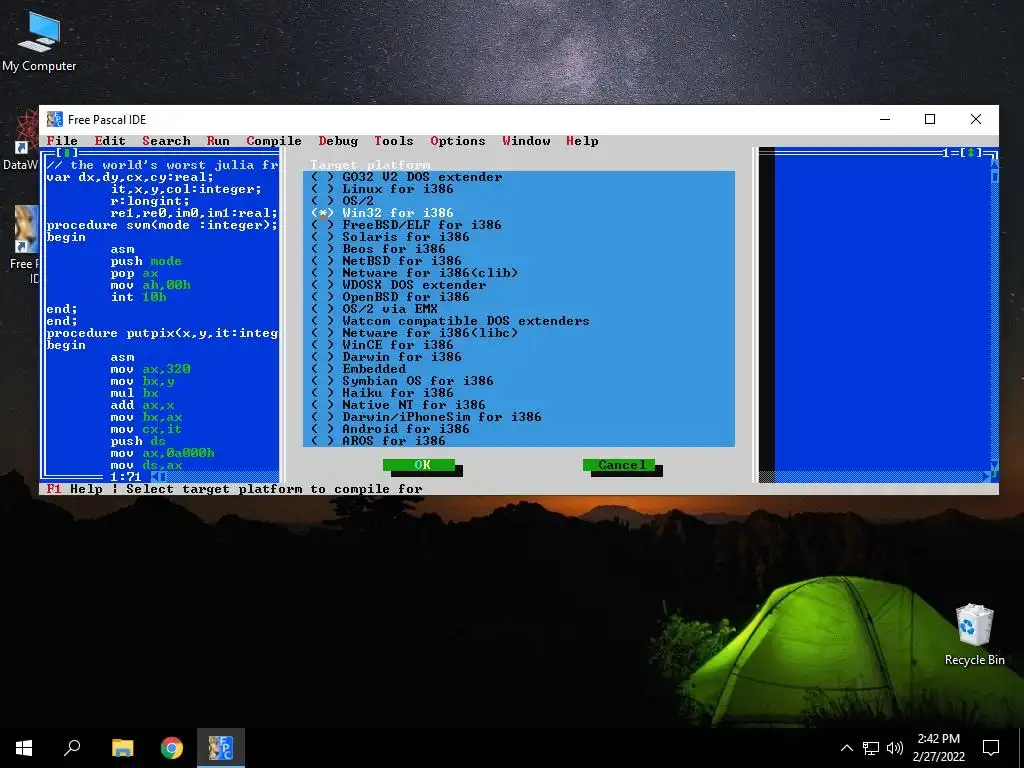Open the notification center icon

click(991, 748)
